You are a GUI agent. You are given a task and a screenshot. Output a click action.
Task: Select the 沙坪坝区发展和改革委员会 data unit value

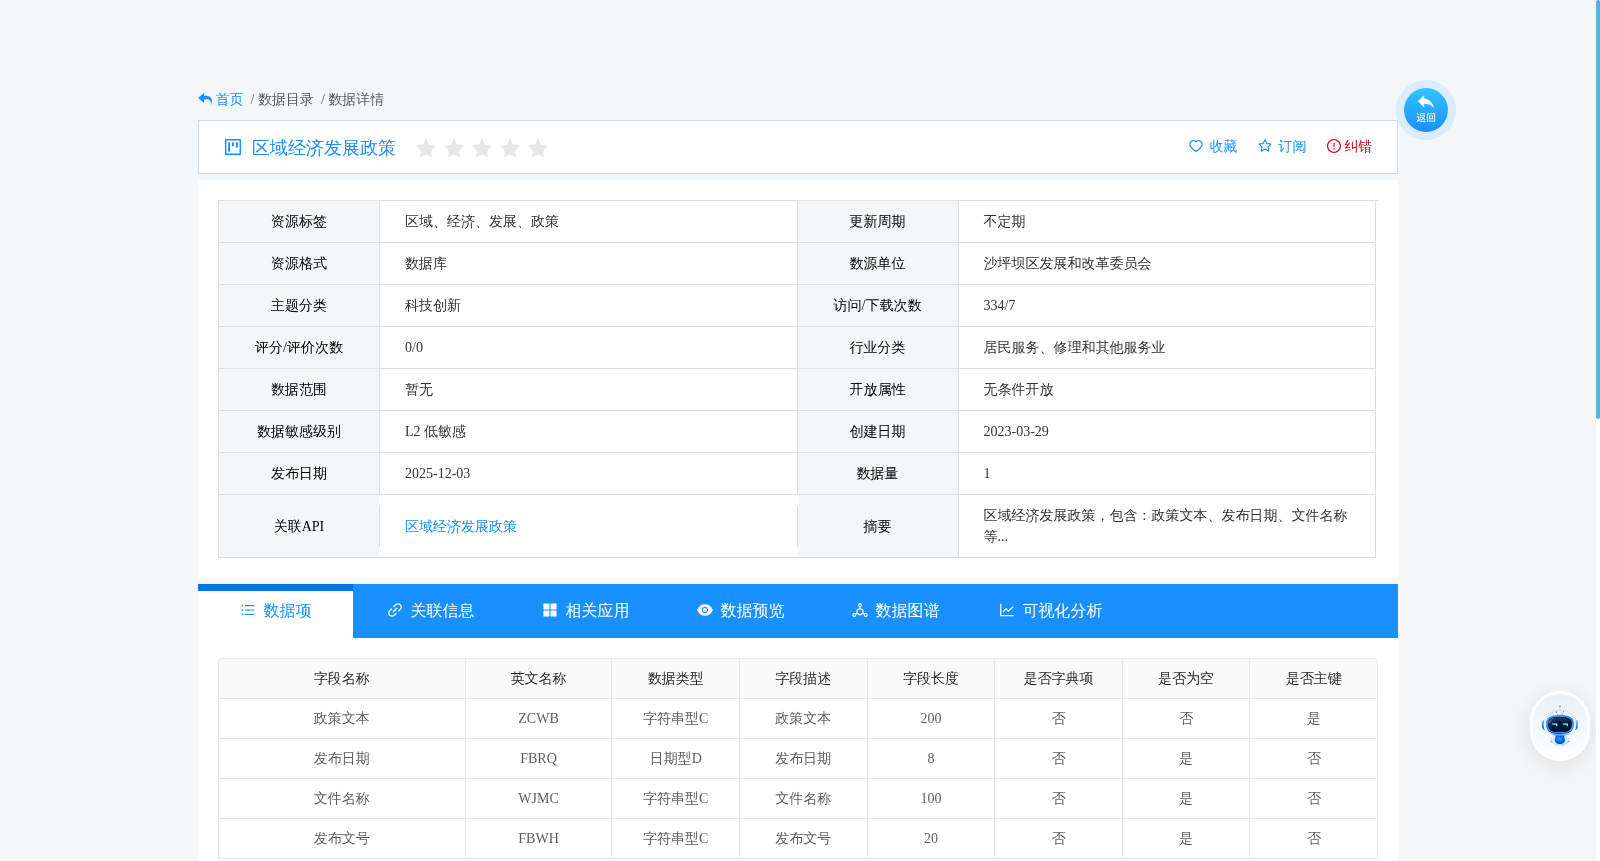[1067, 264]
